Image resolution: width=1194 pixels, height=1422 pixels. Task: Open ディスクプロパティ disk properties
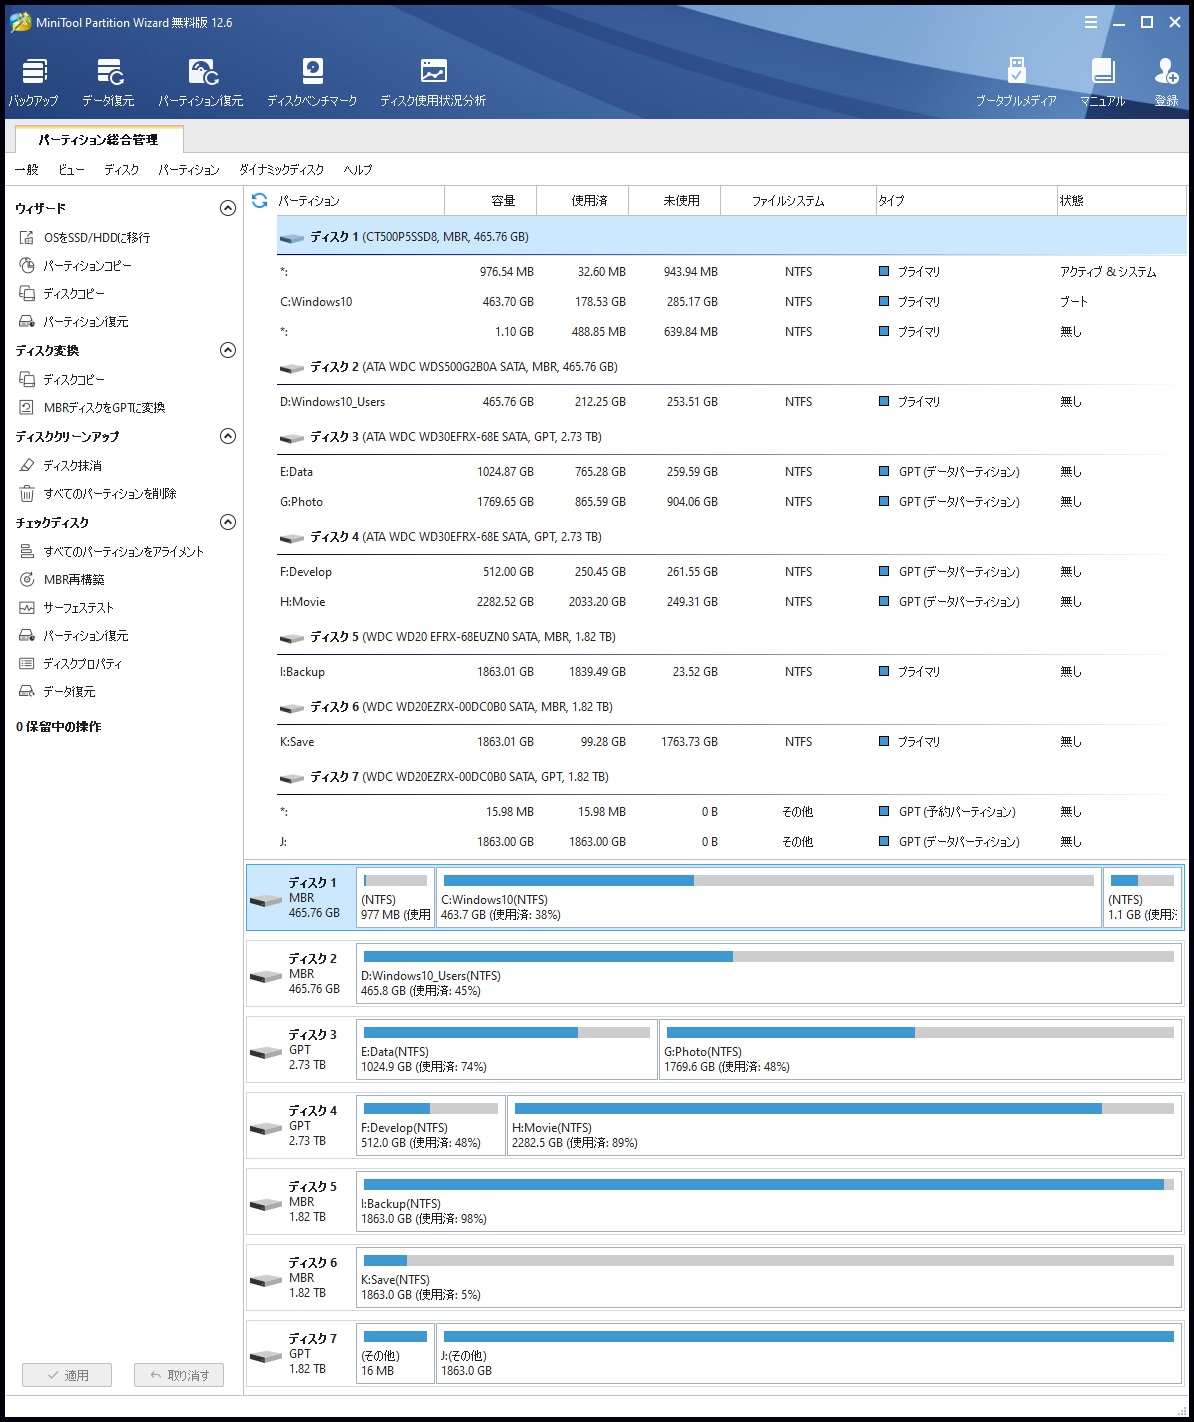coord(71,664)
